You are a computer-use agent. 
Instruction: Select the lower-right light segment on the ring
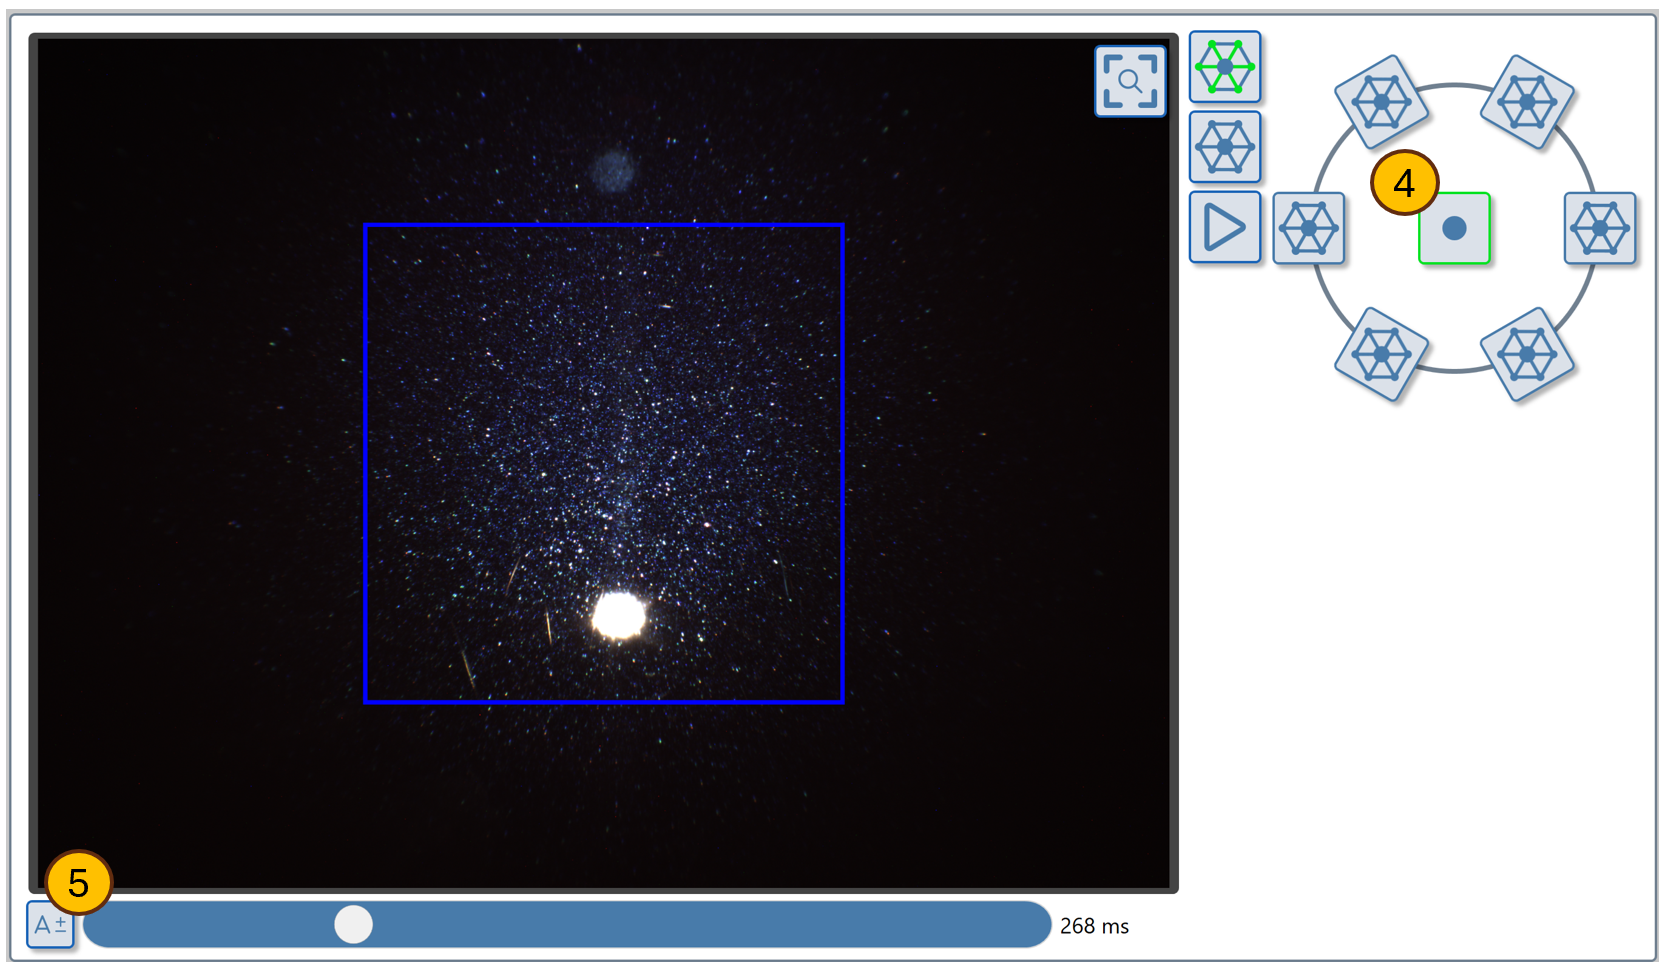pos(1527,354)
